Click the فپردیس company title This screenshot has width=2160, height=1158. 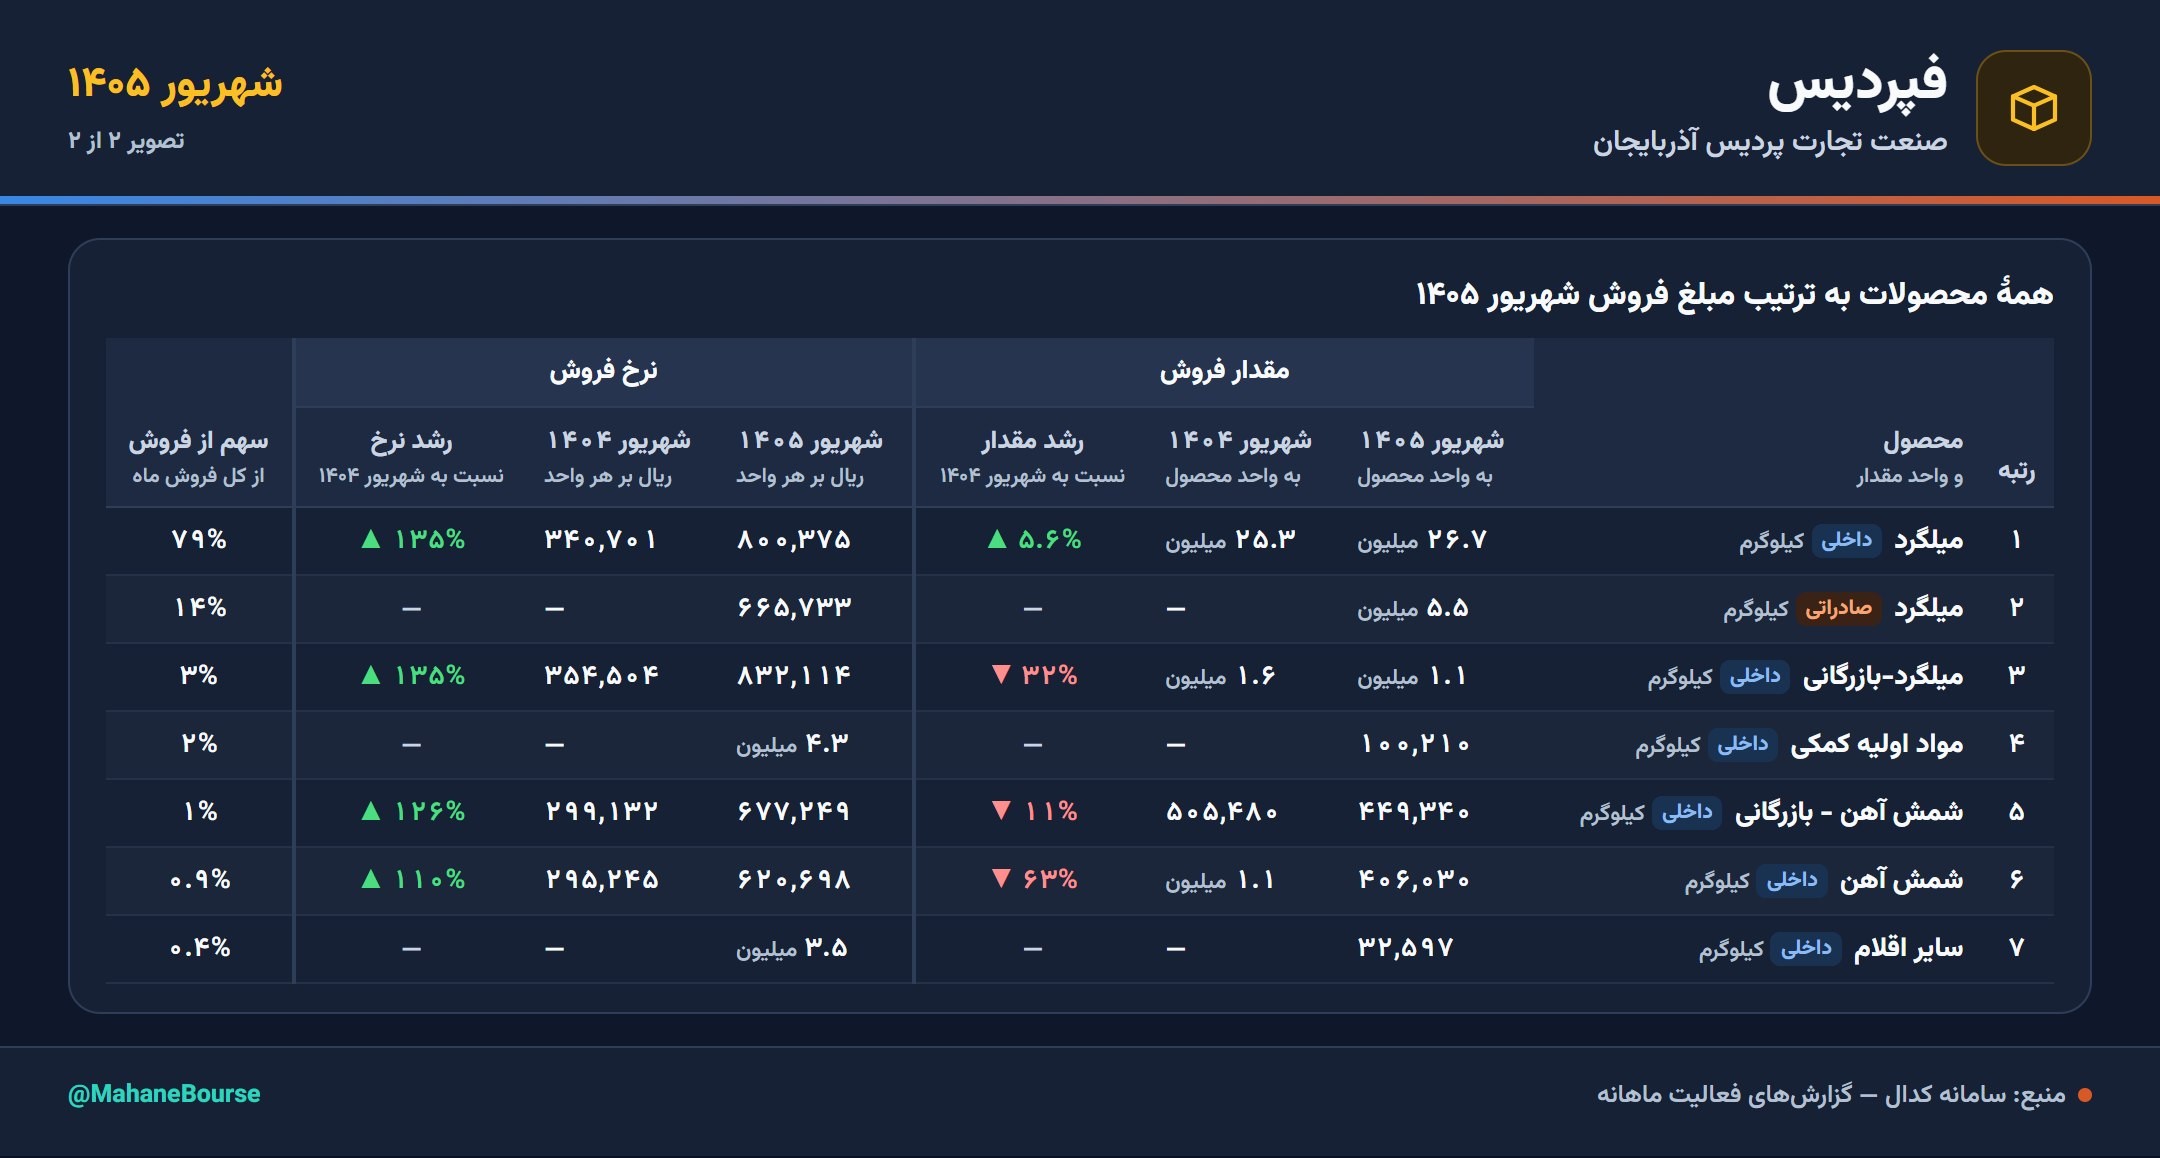point(1857,82)
